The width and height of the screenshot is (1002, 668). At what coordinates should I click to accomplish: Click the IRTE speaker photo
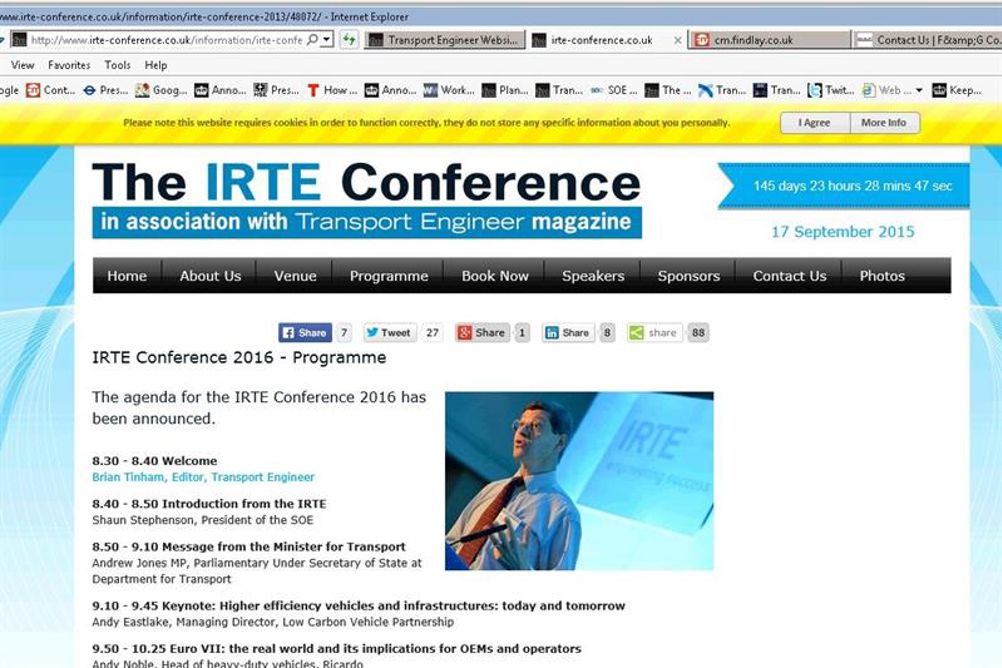click(x=579, y=481)
